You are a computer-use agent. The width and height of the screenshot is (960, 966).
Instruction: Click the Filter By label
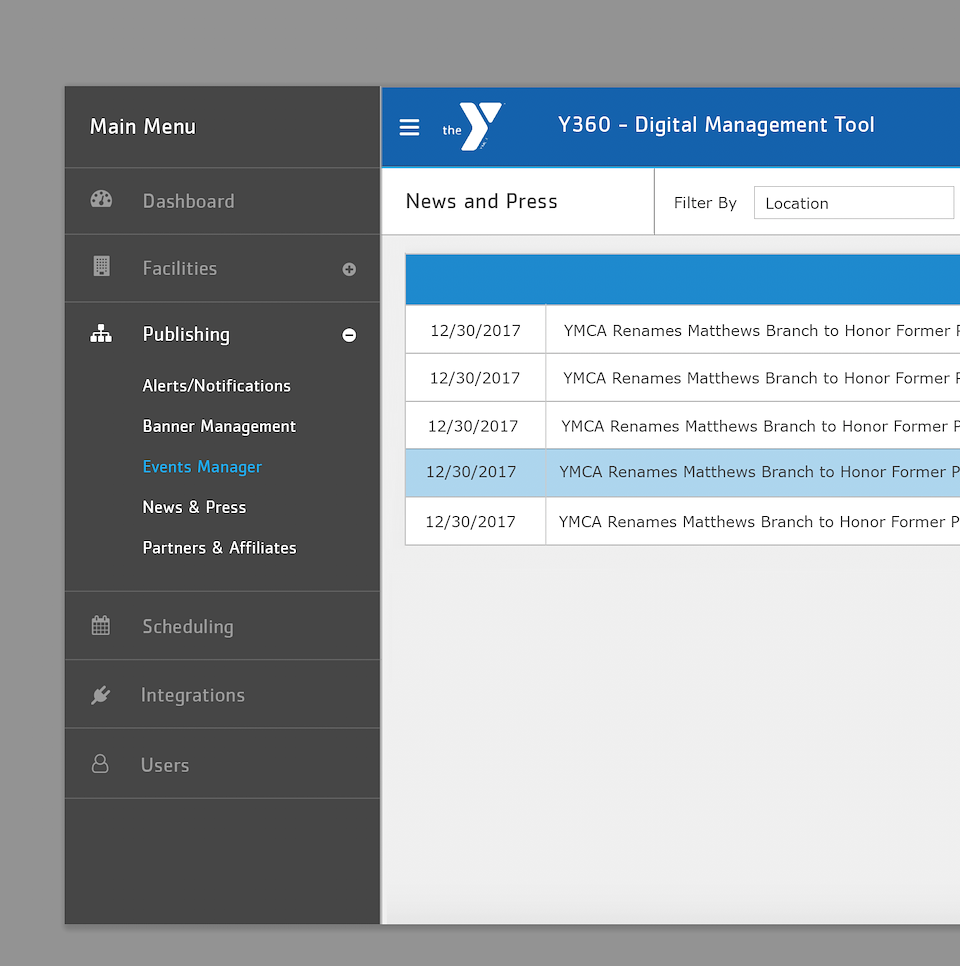point(705,203)
